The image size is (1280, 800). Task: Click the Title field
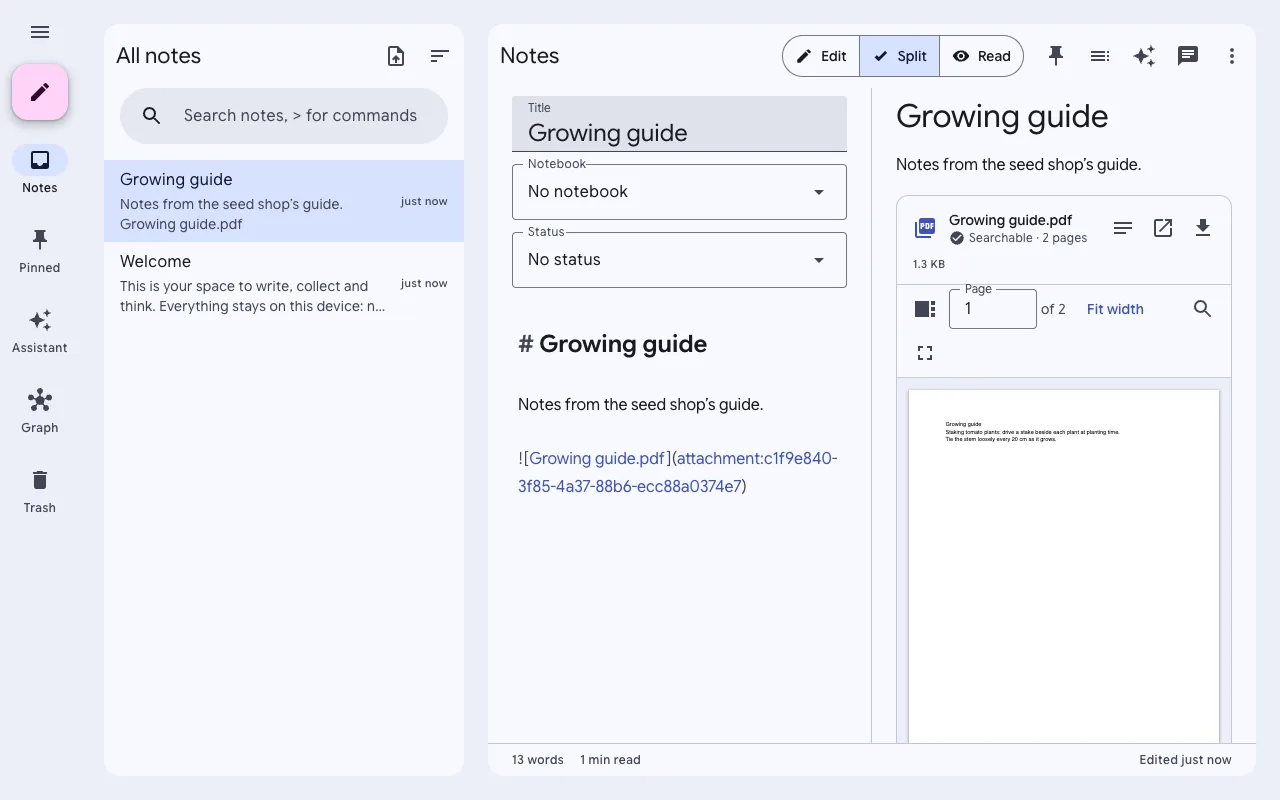click(679, 124)
